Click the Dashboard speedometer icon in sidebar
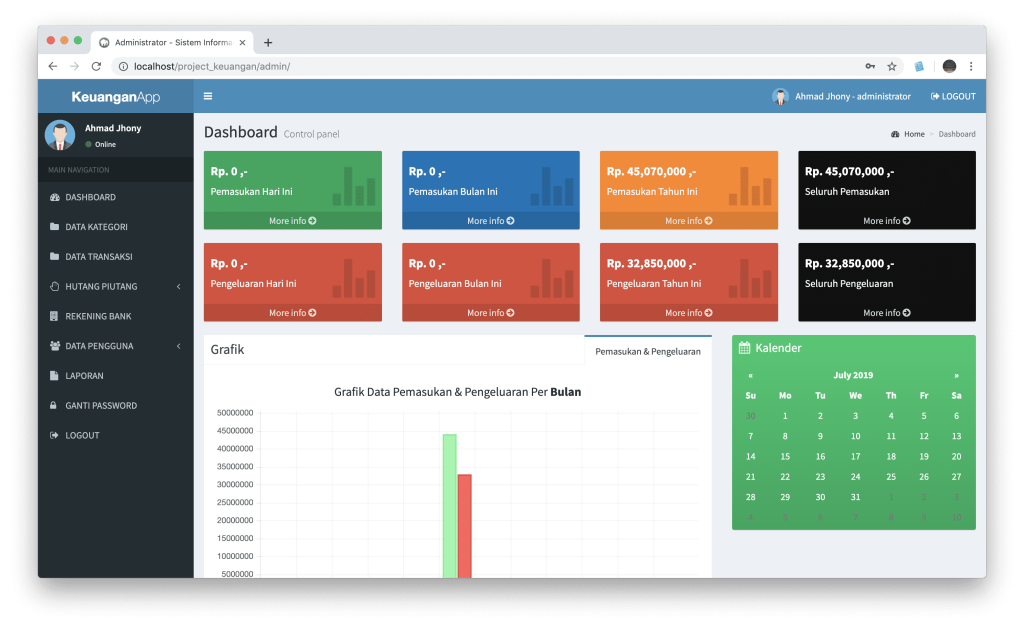The image size is (1024, 628). point(54,197)
